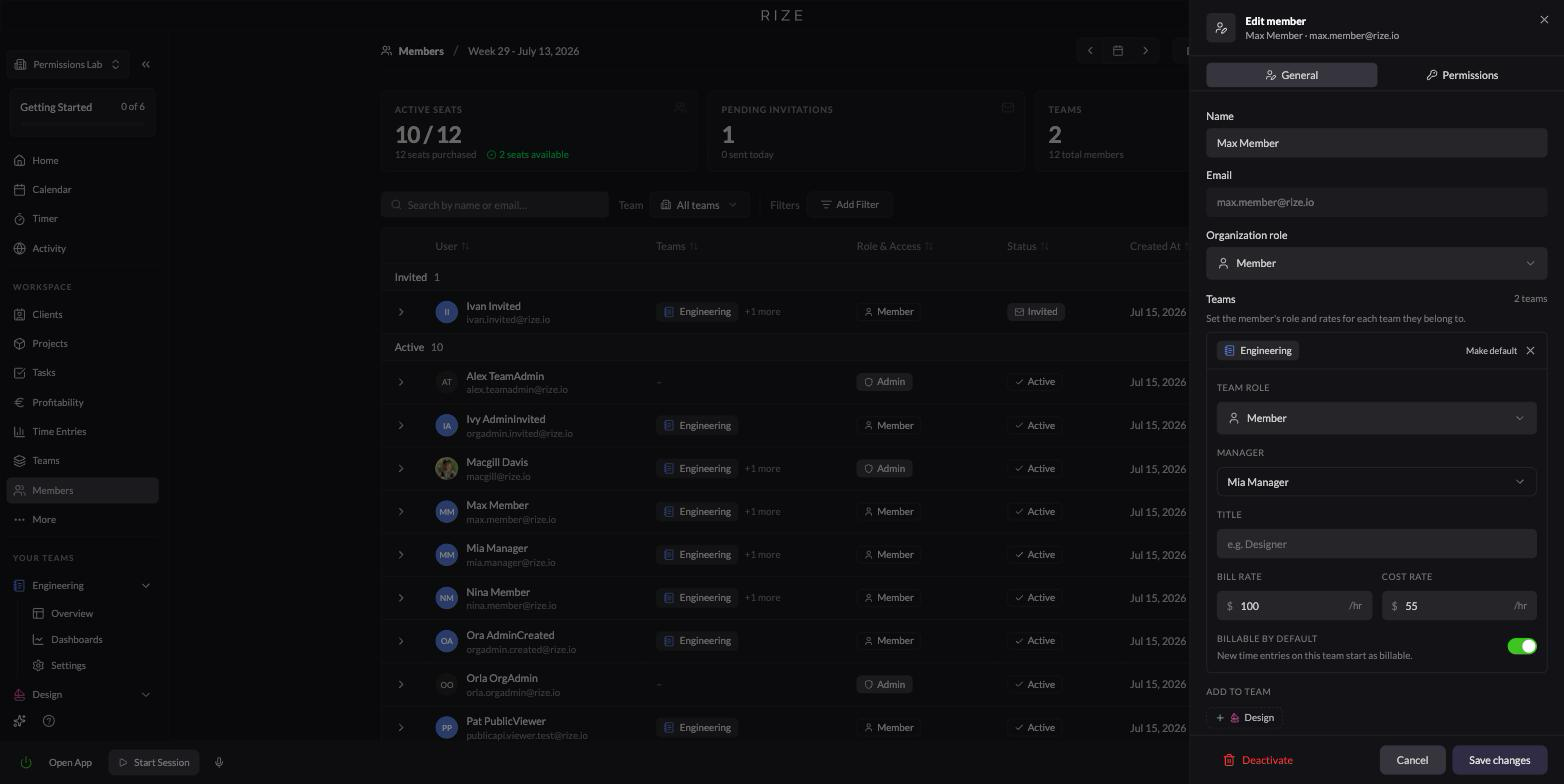Sort by Role & Access column

(895, 246)
